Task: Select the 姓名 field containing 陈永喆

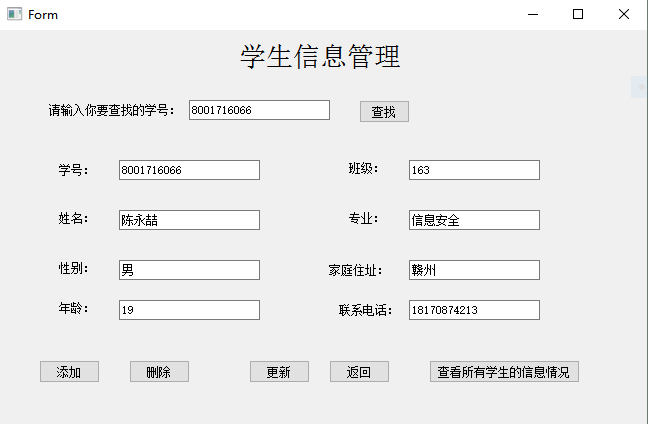Action: pyautogui.click(x=189, y=220)
